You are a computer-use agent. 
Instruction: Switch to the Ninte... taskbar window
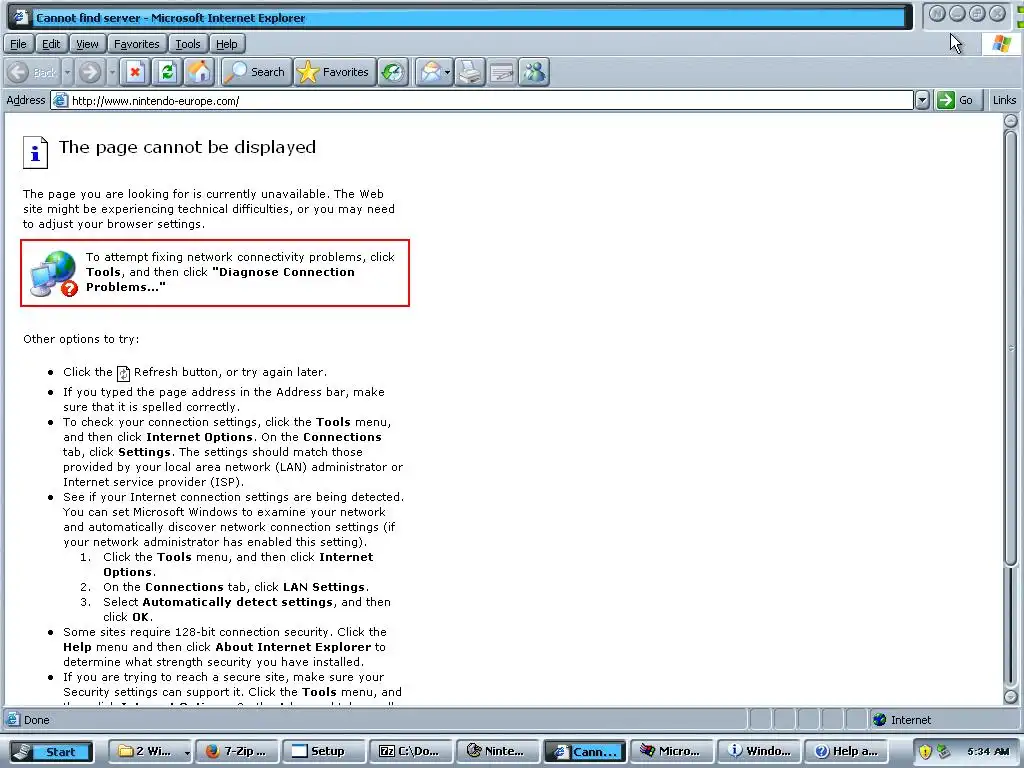pos(498,751)
